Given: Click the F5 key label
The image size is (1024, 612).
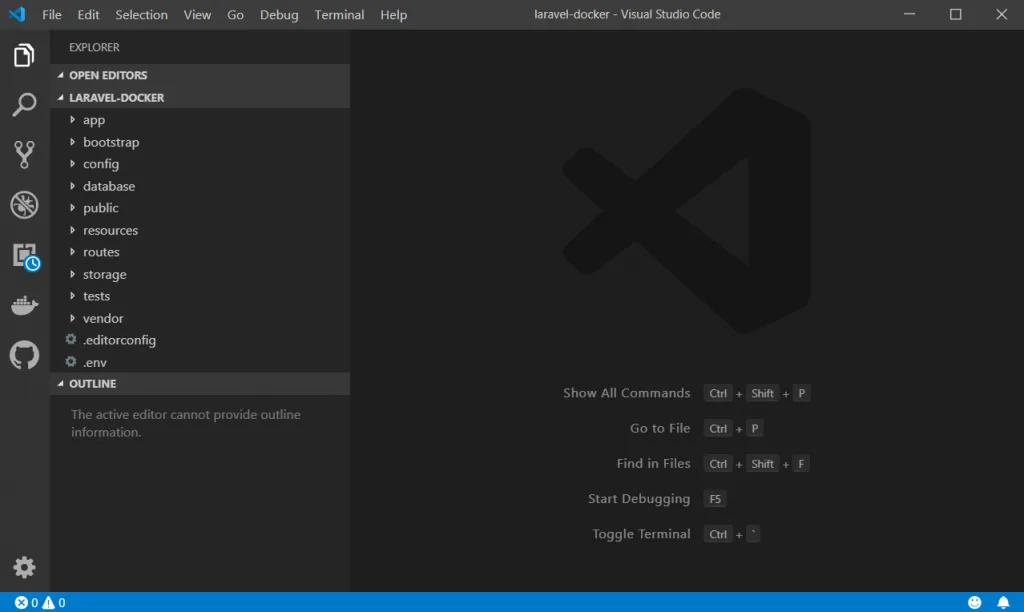Looking at the screenshot, I should (715, 499).
